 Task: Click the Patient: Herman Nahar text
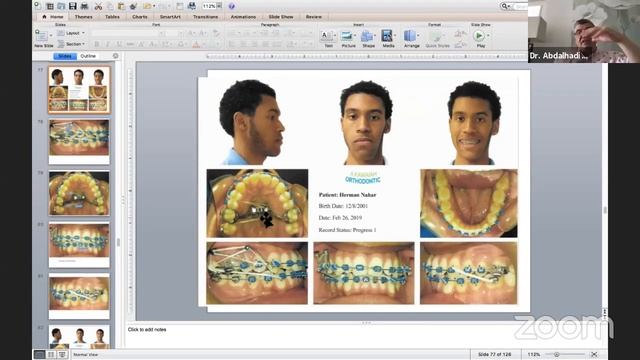click(347, 195)
